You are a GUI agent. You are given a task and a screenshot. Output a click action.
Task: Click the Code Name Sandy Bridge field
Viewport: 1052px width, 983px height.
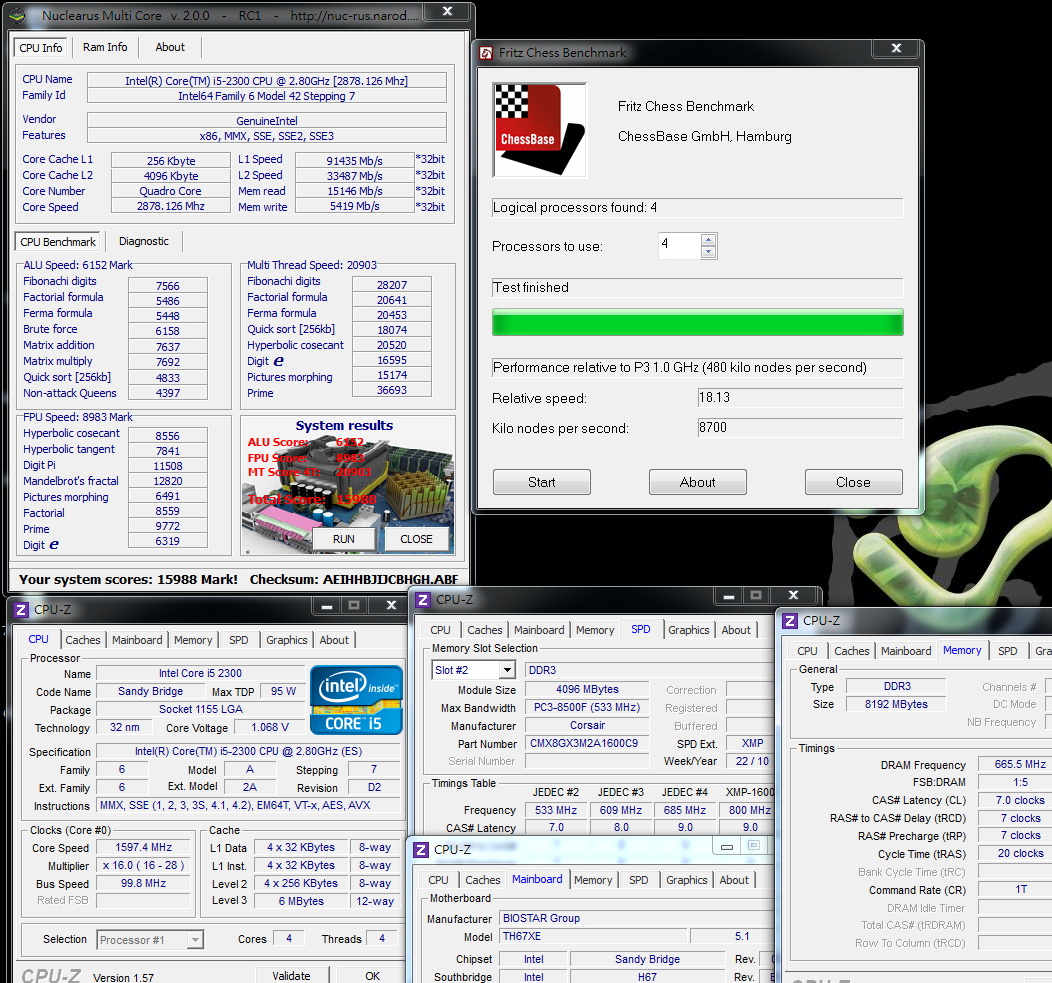coord(150,691)
